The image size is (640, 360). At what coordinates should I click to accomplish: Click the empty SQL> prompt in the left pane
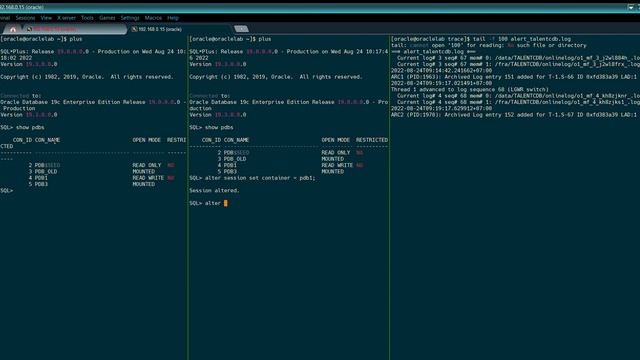pyautogui.click(x=7, y=191)
